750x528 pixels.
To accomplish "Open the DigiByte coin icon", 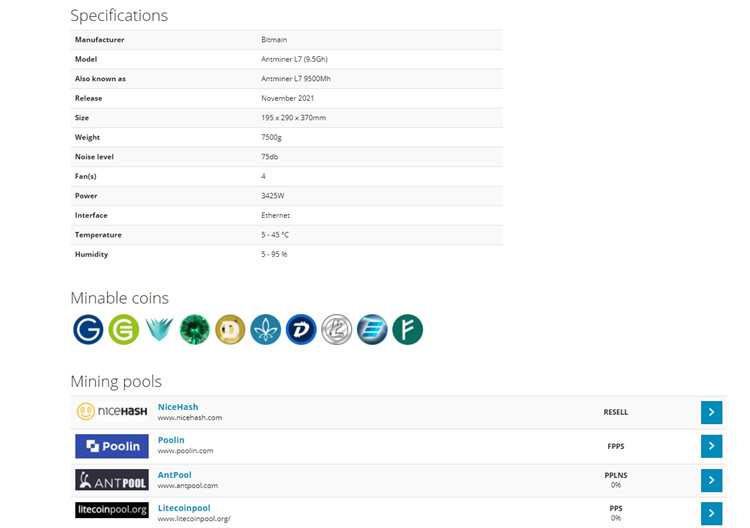I will [301, 330].
